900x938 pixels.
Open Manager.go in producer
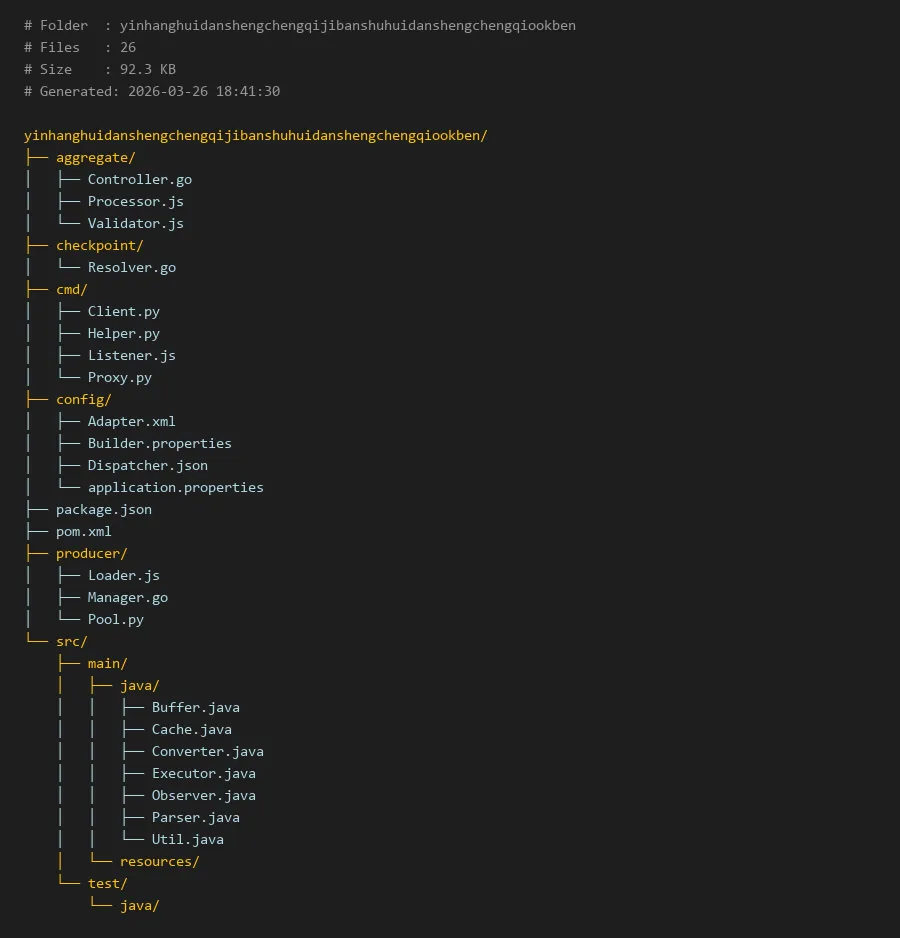coord(127,597)
